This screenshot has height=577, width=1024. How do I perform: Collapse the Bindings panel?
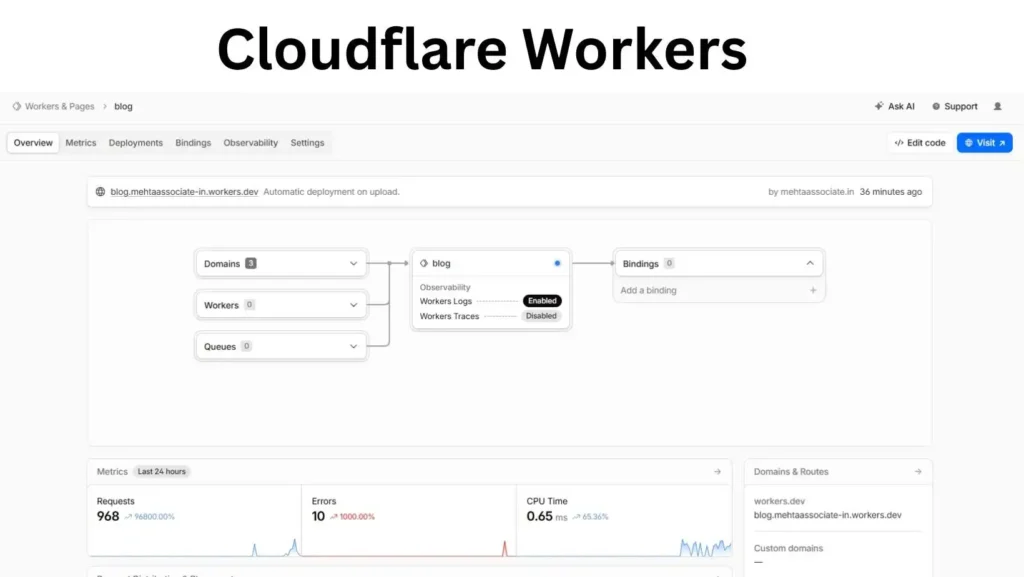(810, 263)
